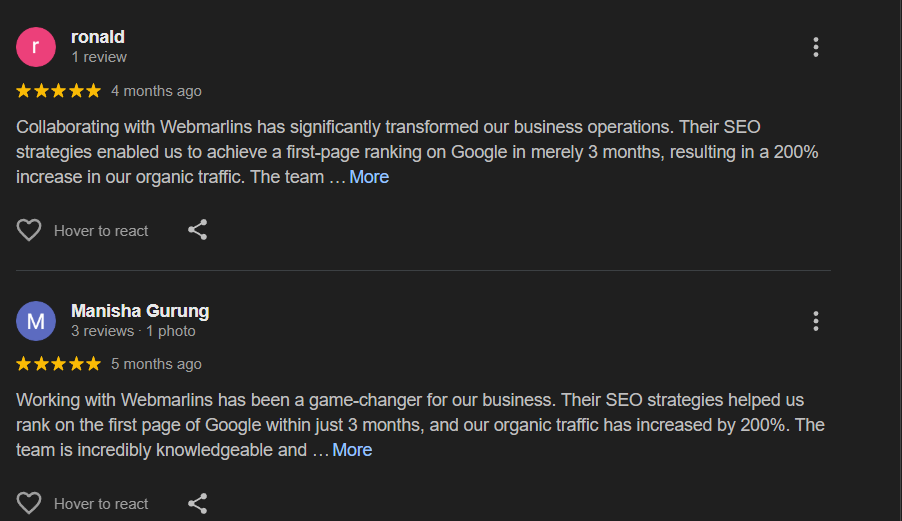Click heart icon under Manisha Gurung's review

[x=29, y=503]
